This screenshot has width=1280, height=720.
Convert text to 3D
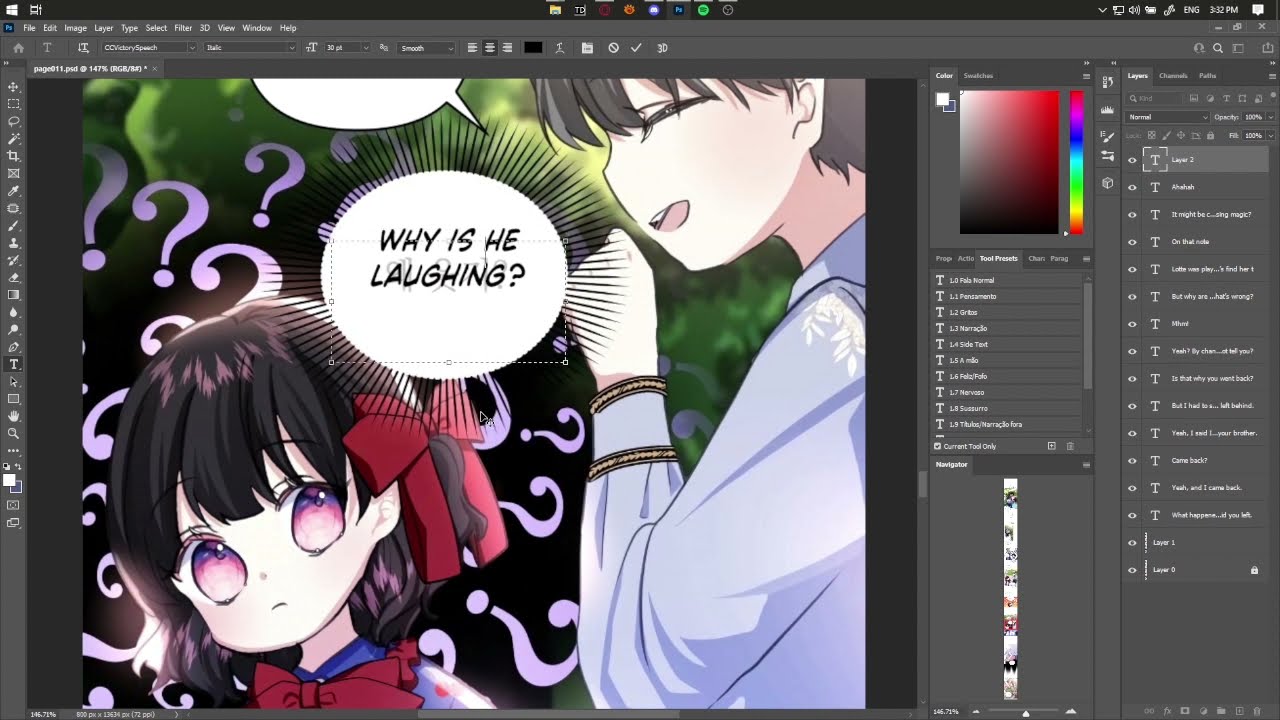point(662,48)
